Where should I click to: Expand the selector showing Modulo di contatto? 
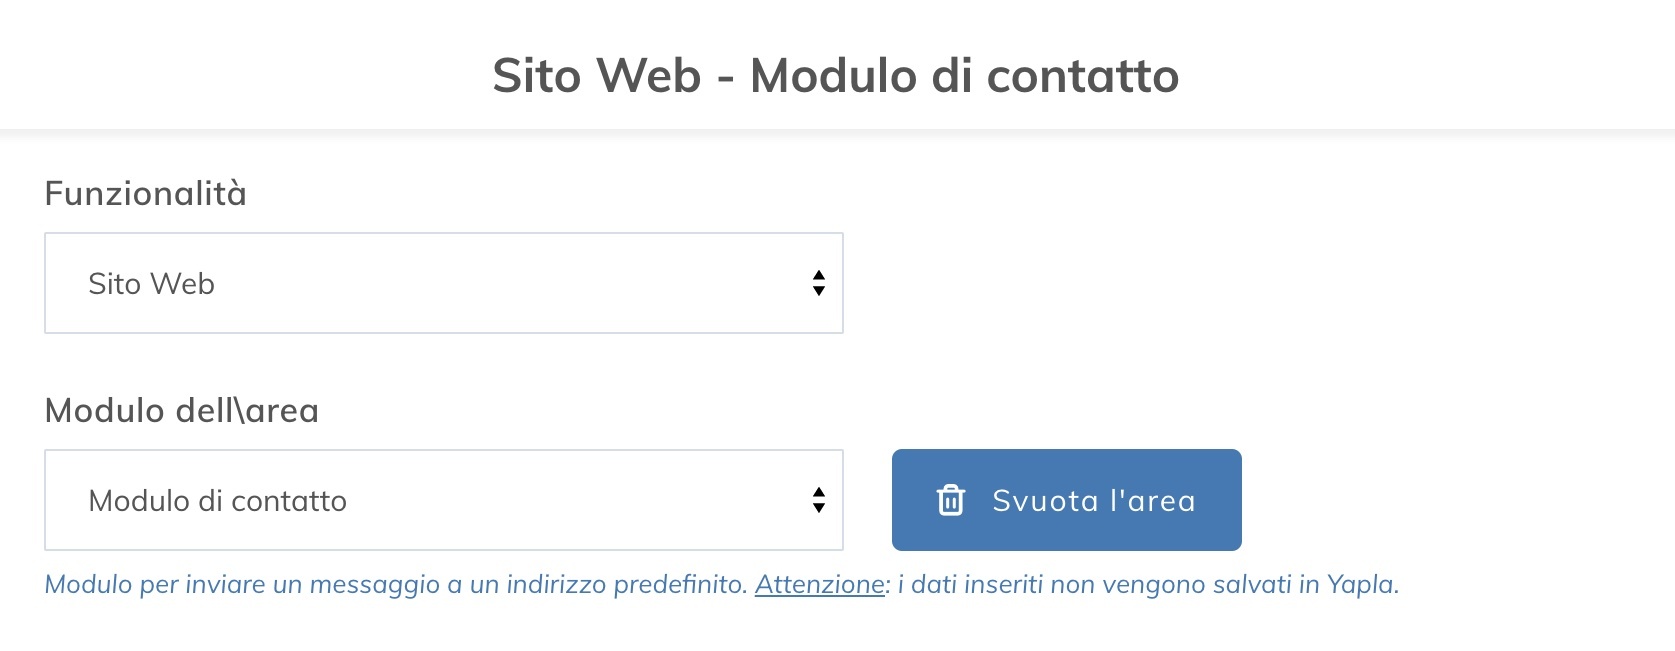445,500
